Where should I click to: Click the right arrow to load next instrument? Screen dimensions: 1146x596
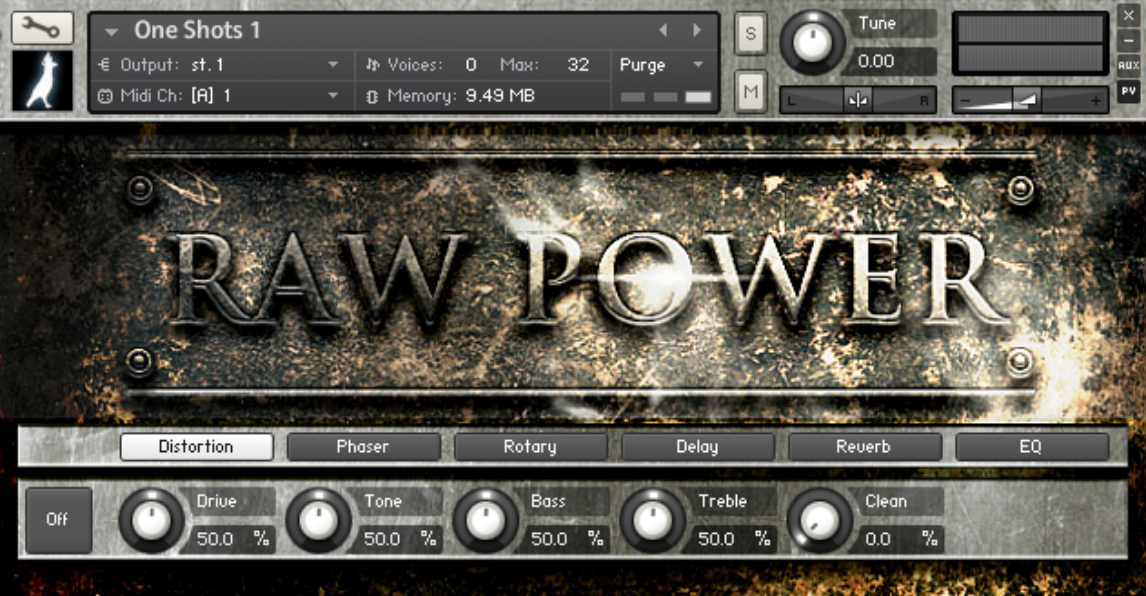click(x=694, y=31)
